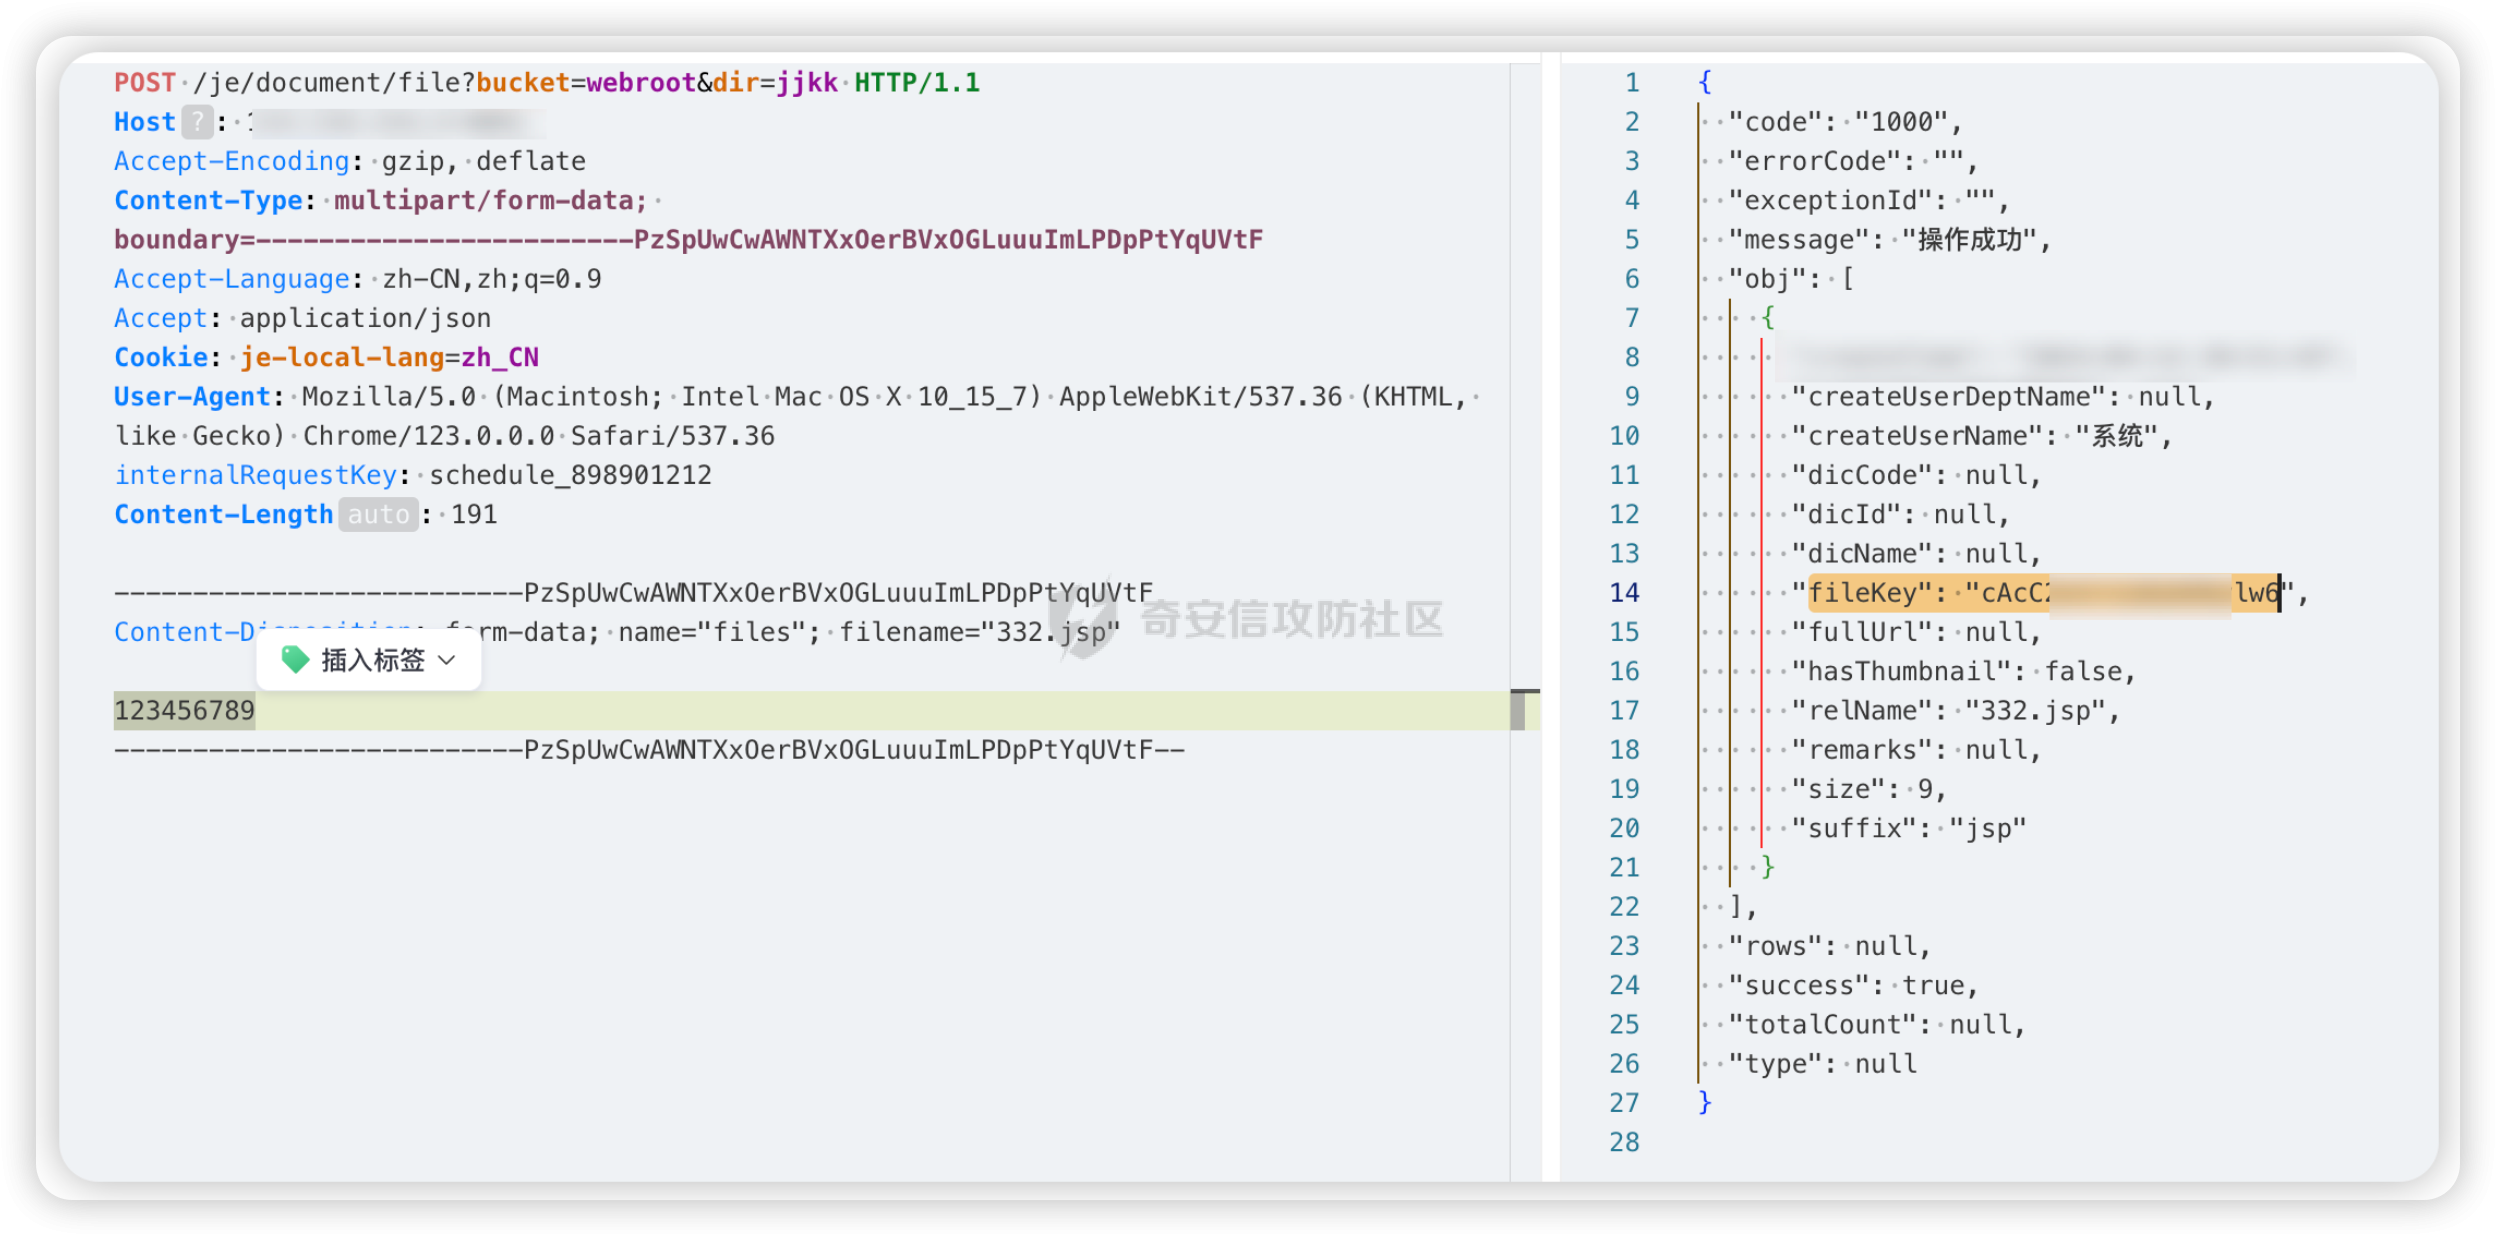Collapse the JSON root at line 1
Screen dimensions: 2496x1236
click(x=1704, y=82)
